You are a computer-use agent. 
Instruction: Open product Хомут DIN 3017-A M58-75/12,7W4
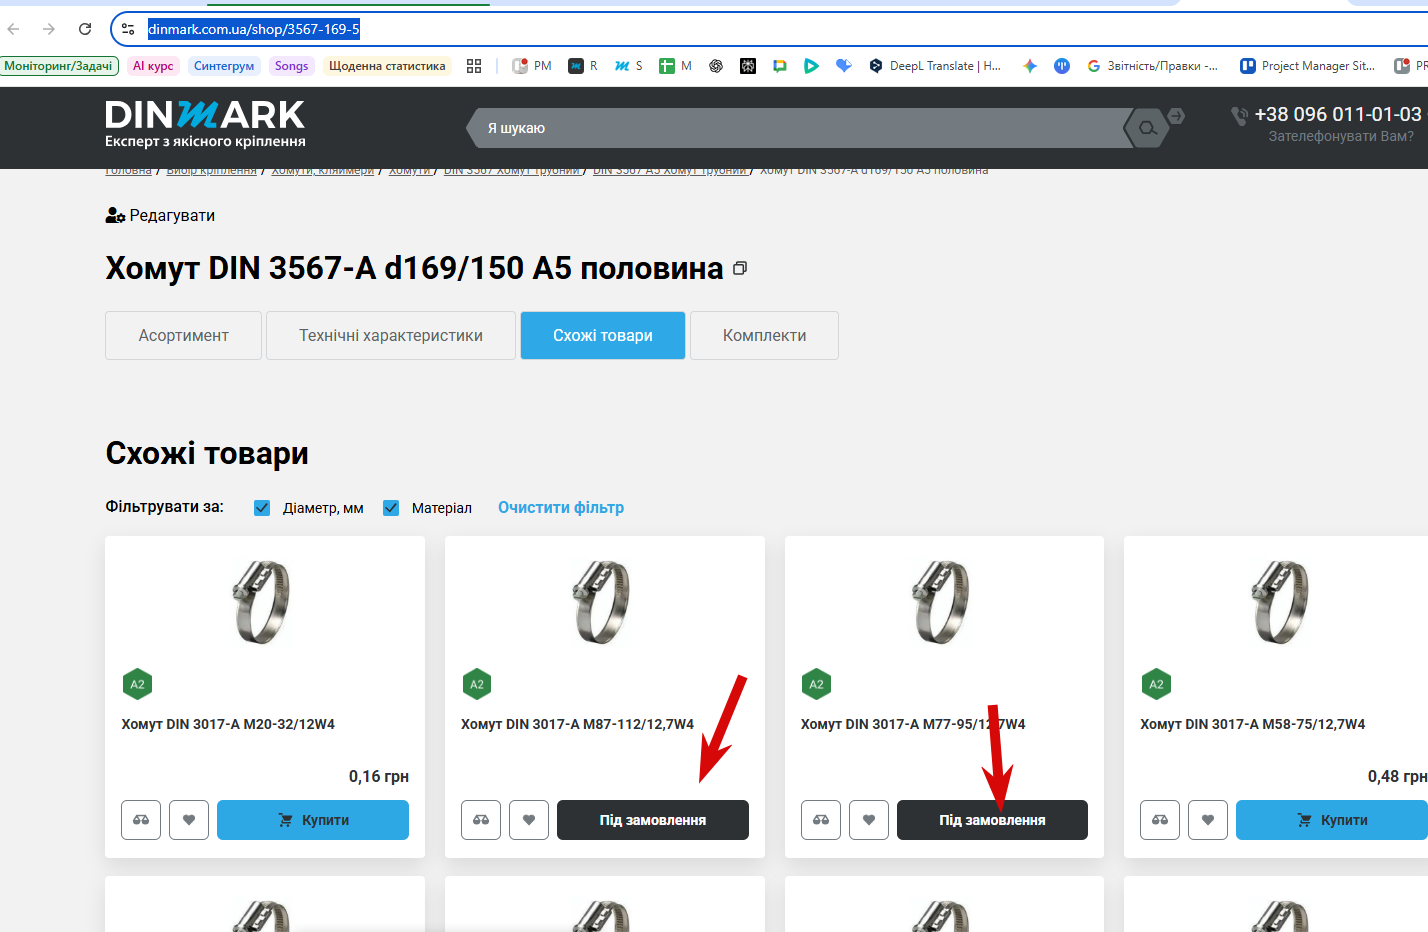point(1252,724)
